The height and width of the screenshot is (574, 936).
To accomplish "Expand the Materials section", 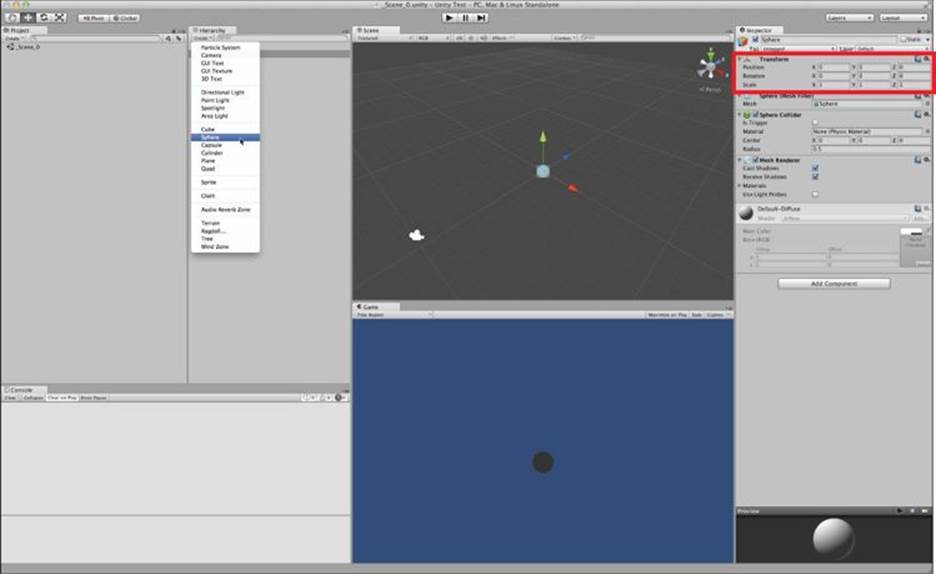I will tap(753, 186).
